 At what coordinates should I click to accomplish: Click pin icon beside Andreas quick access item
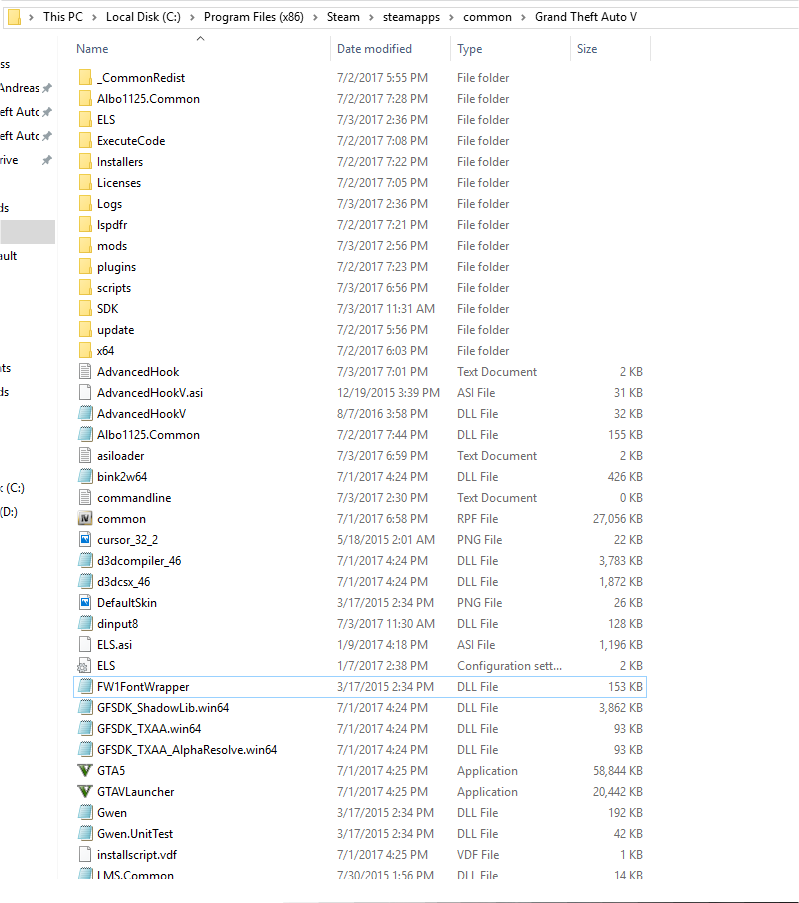click(47, 88)
